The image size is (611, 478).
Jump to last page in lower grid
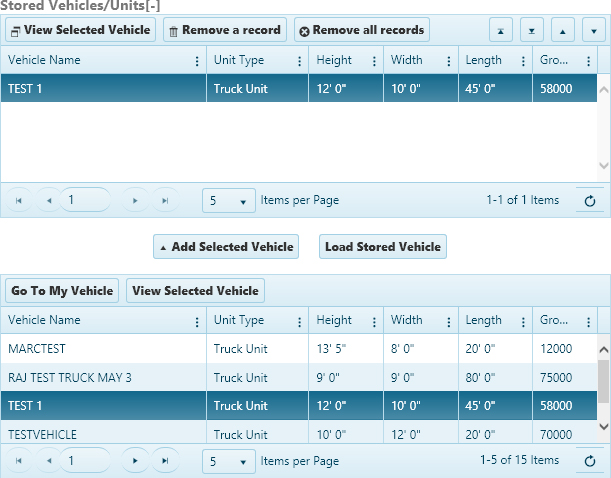[x=165, y=461]
